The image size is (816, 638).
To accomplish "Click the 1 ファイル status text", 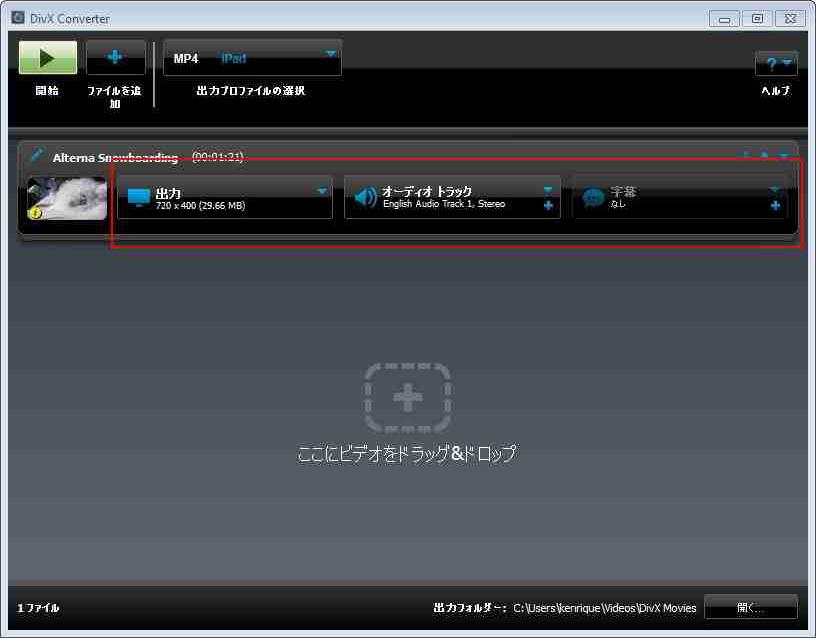I will pos(38,608).
